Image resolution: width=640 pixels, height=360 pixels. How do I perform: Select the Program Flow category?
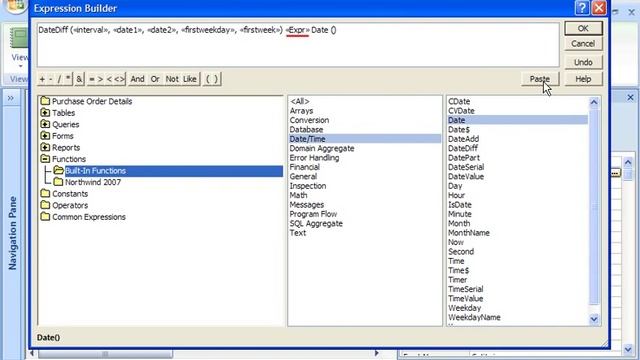(x=313, y=214)
